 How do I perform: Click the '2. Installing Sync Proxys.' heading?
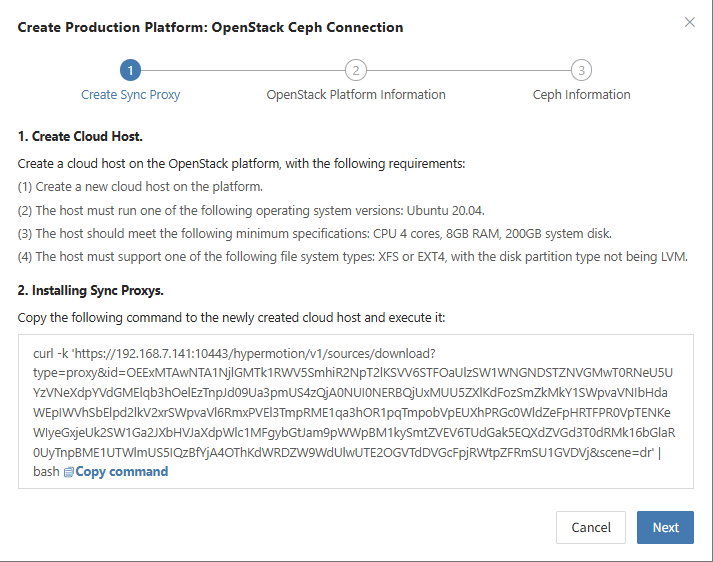tap(90, 290)
